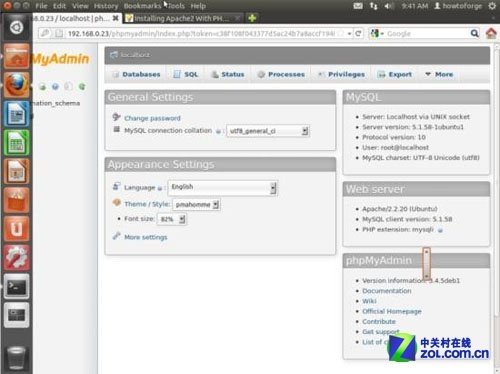The width and height of the screenshot is (500, 374).
Task: Open the Databases tab
Action: [x=137, y=74]
